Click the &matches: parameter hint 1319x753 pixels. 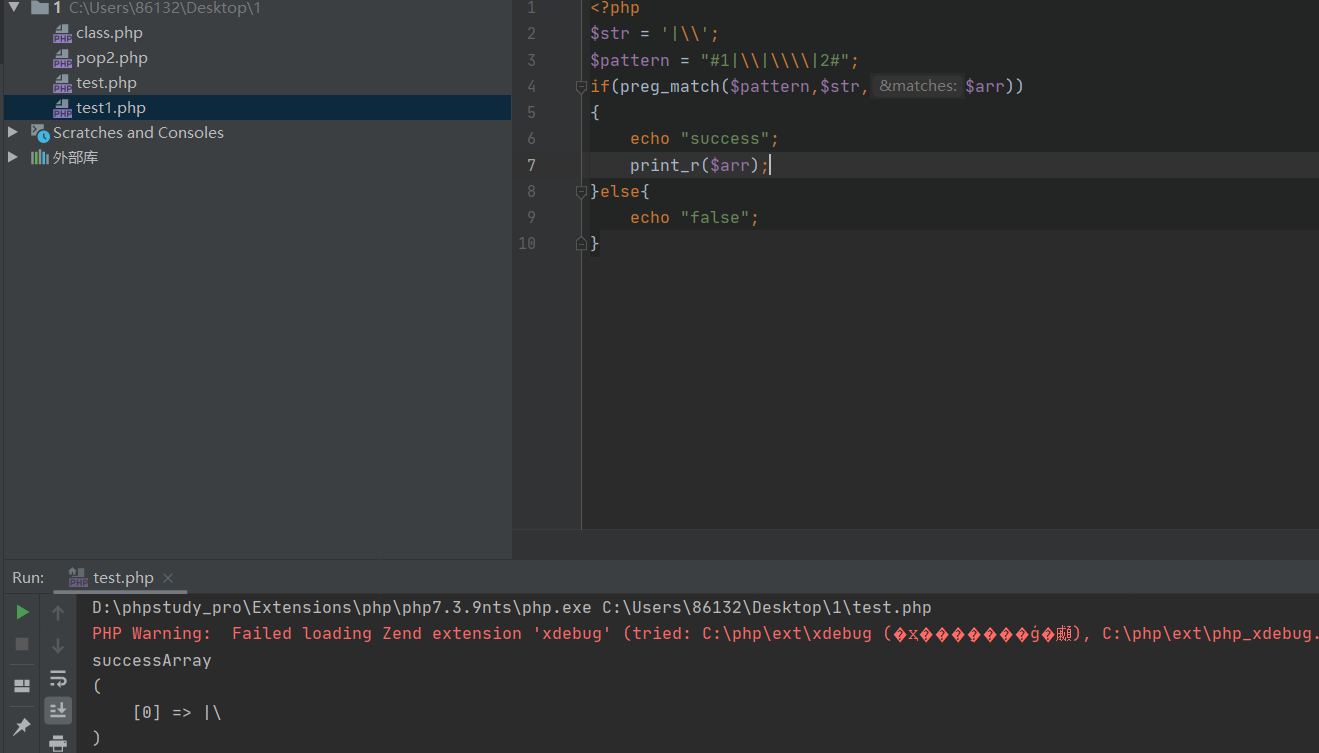click(x=917, y=86)
